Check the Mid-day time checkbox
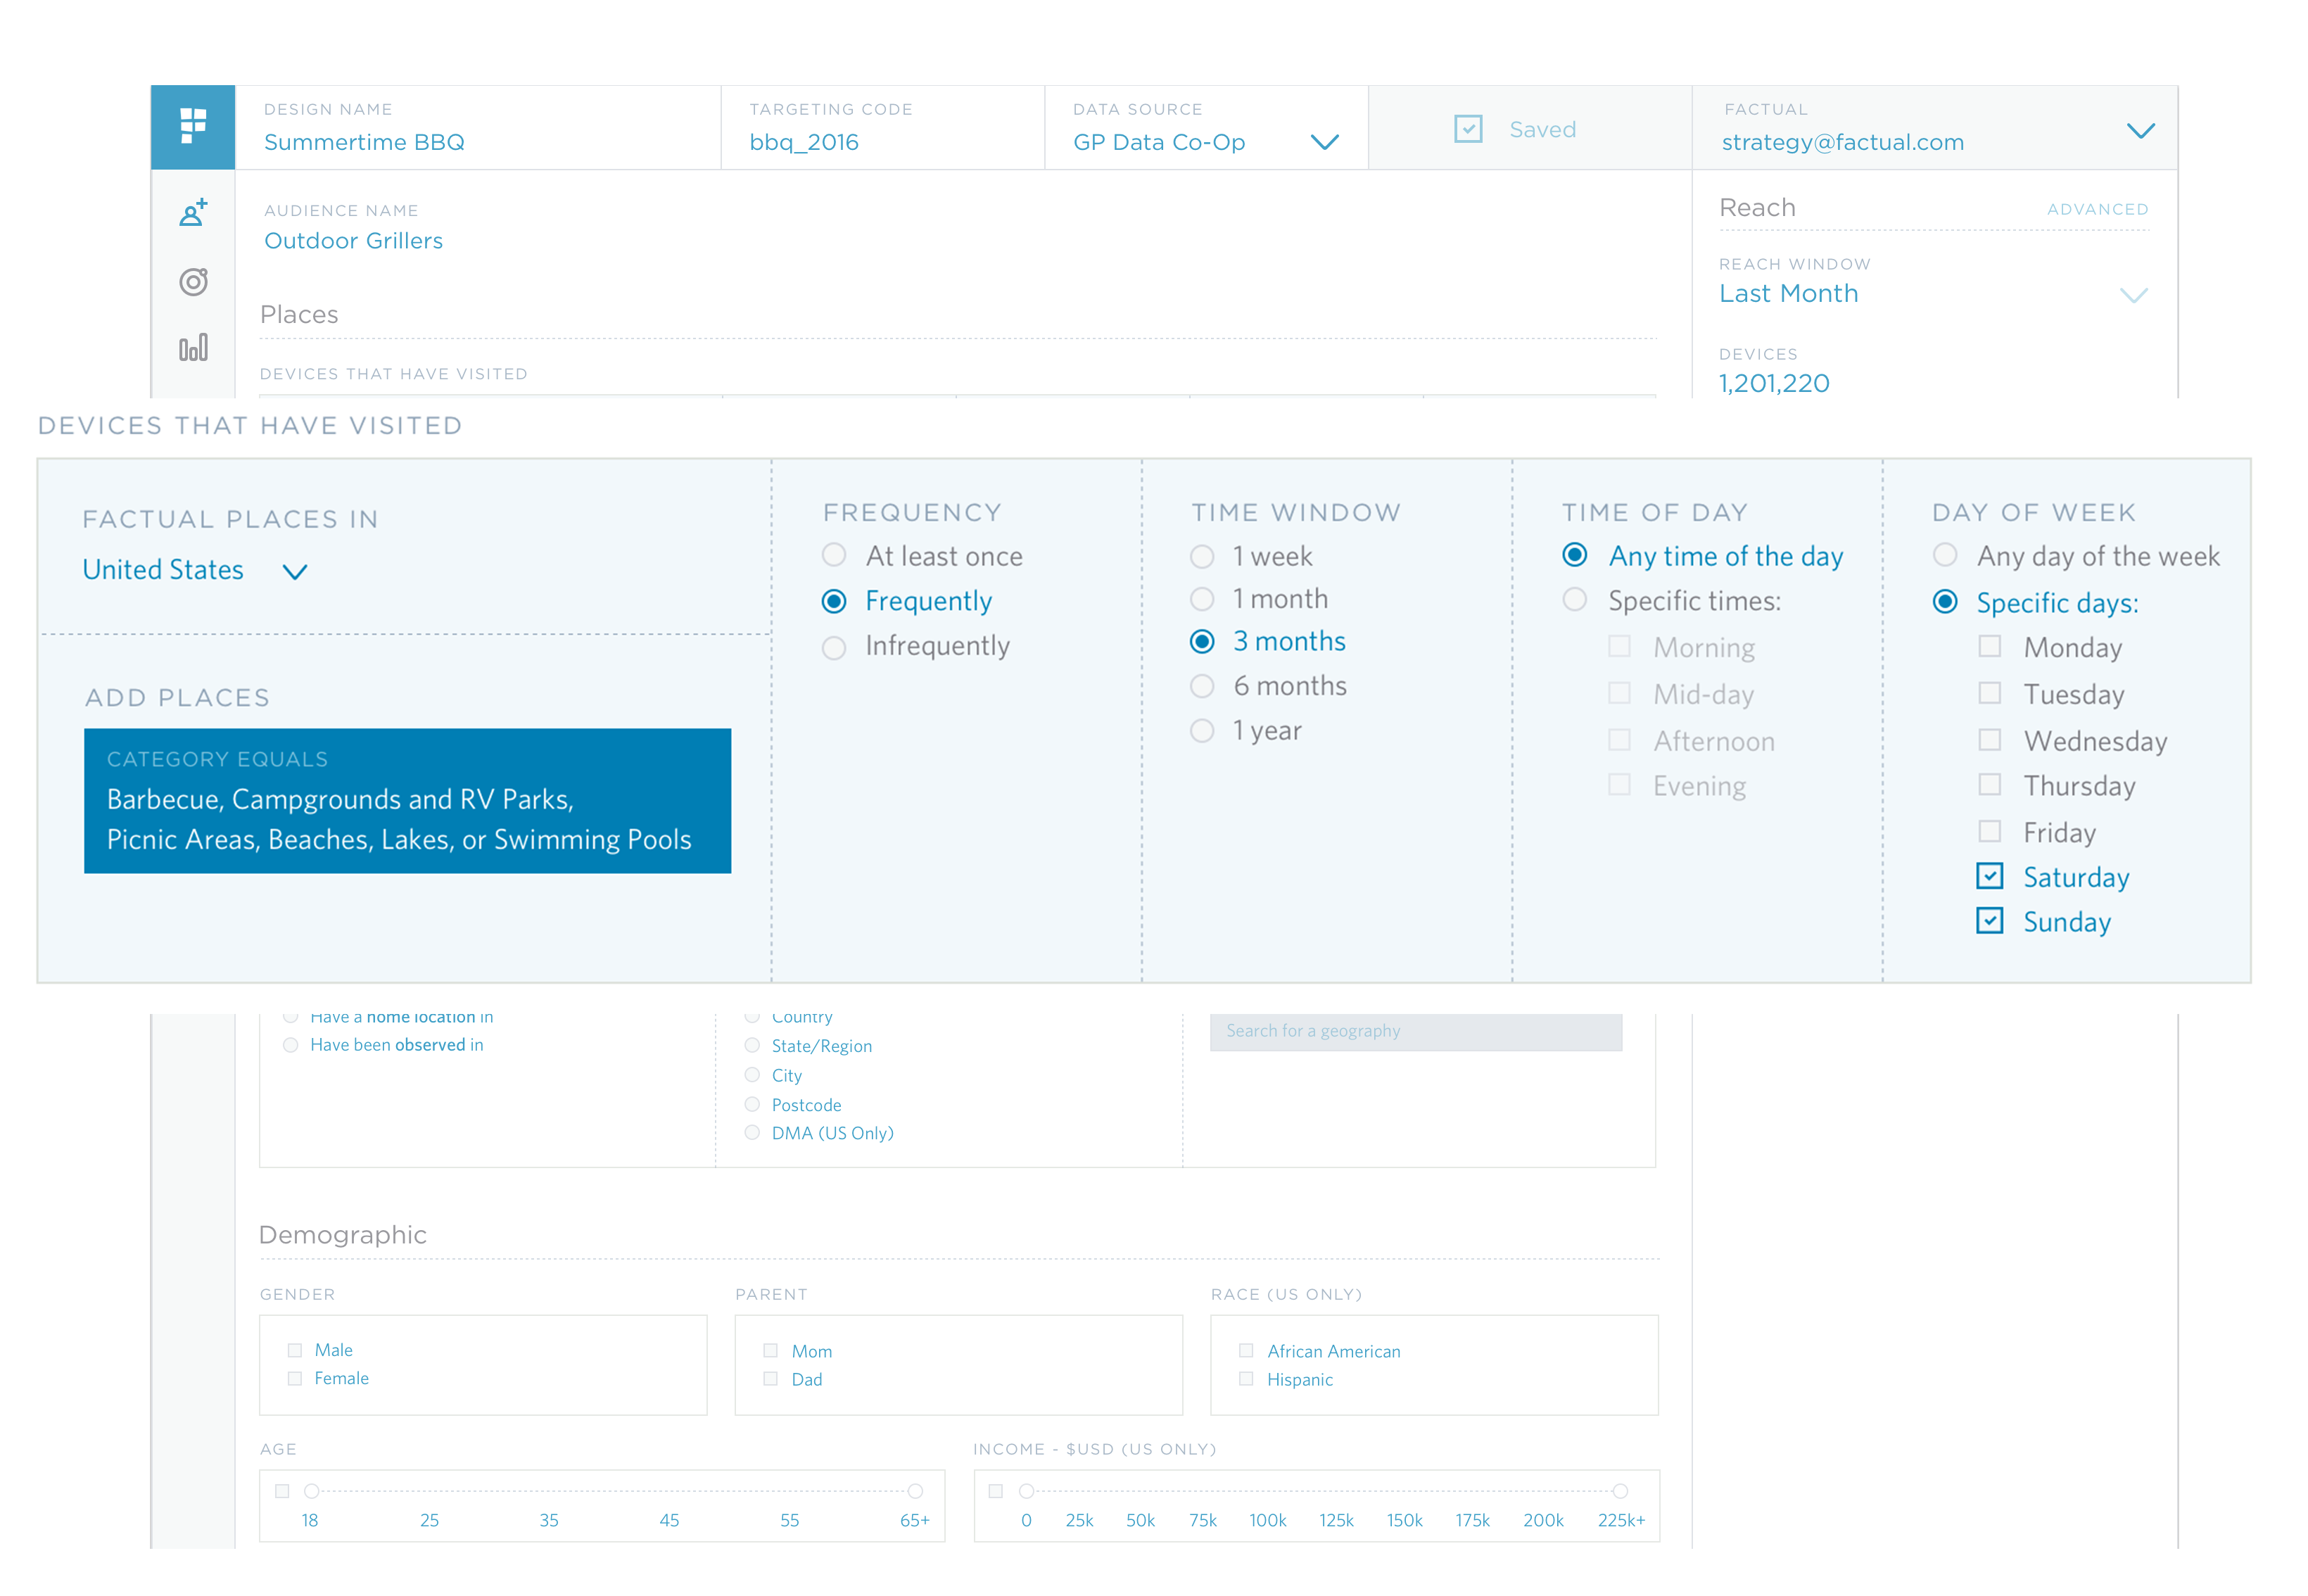The image size is (2308, 1596). [1619, 693]
